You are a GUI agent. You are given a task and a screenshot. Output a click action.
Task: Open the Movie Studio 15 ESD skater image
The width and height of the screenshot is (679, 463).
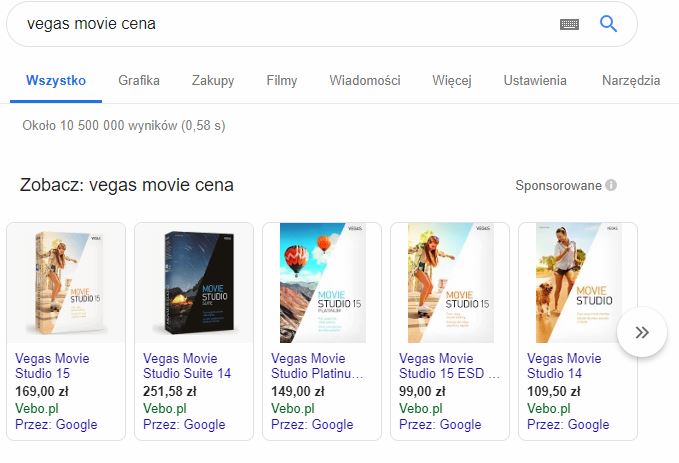click(x=450, y=283)
